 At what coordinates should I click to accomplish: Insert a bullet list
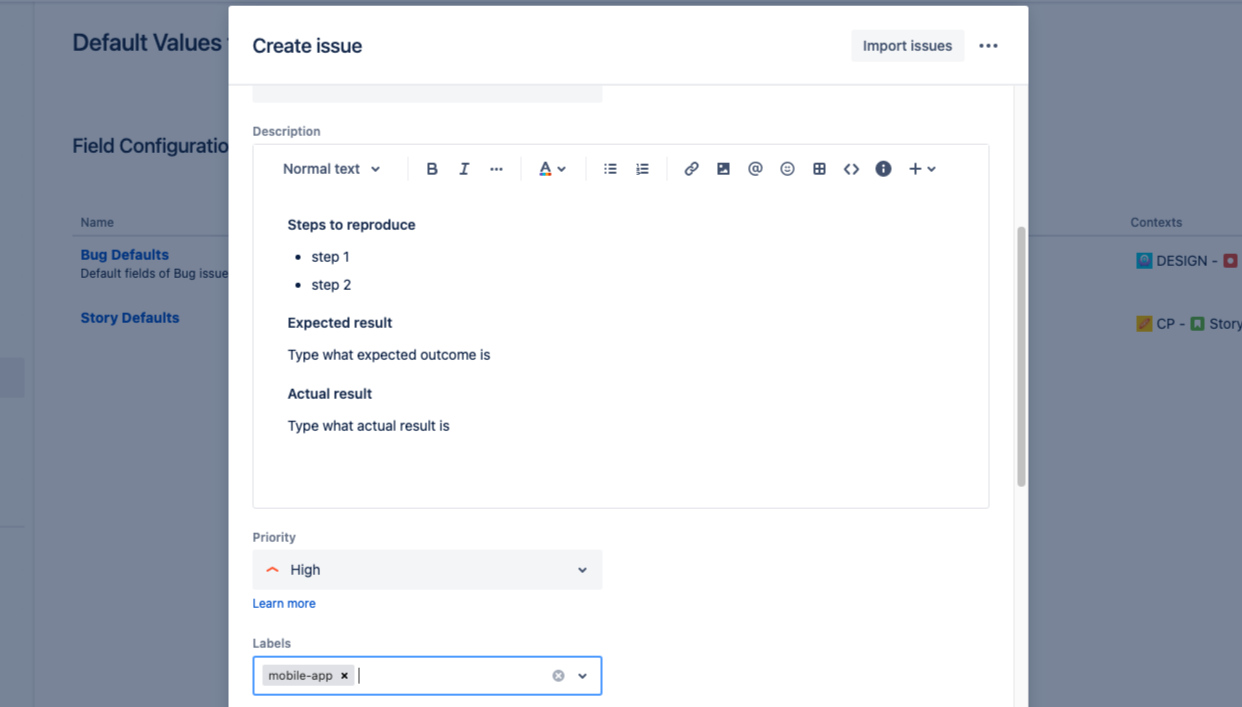tap(610, 169)
